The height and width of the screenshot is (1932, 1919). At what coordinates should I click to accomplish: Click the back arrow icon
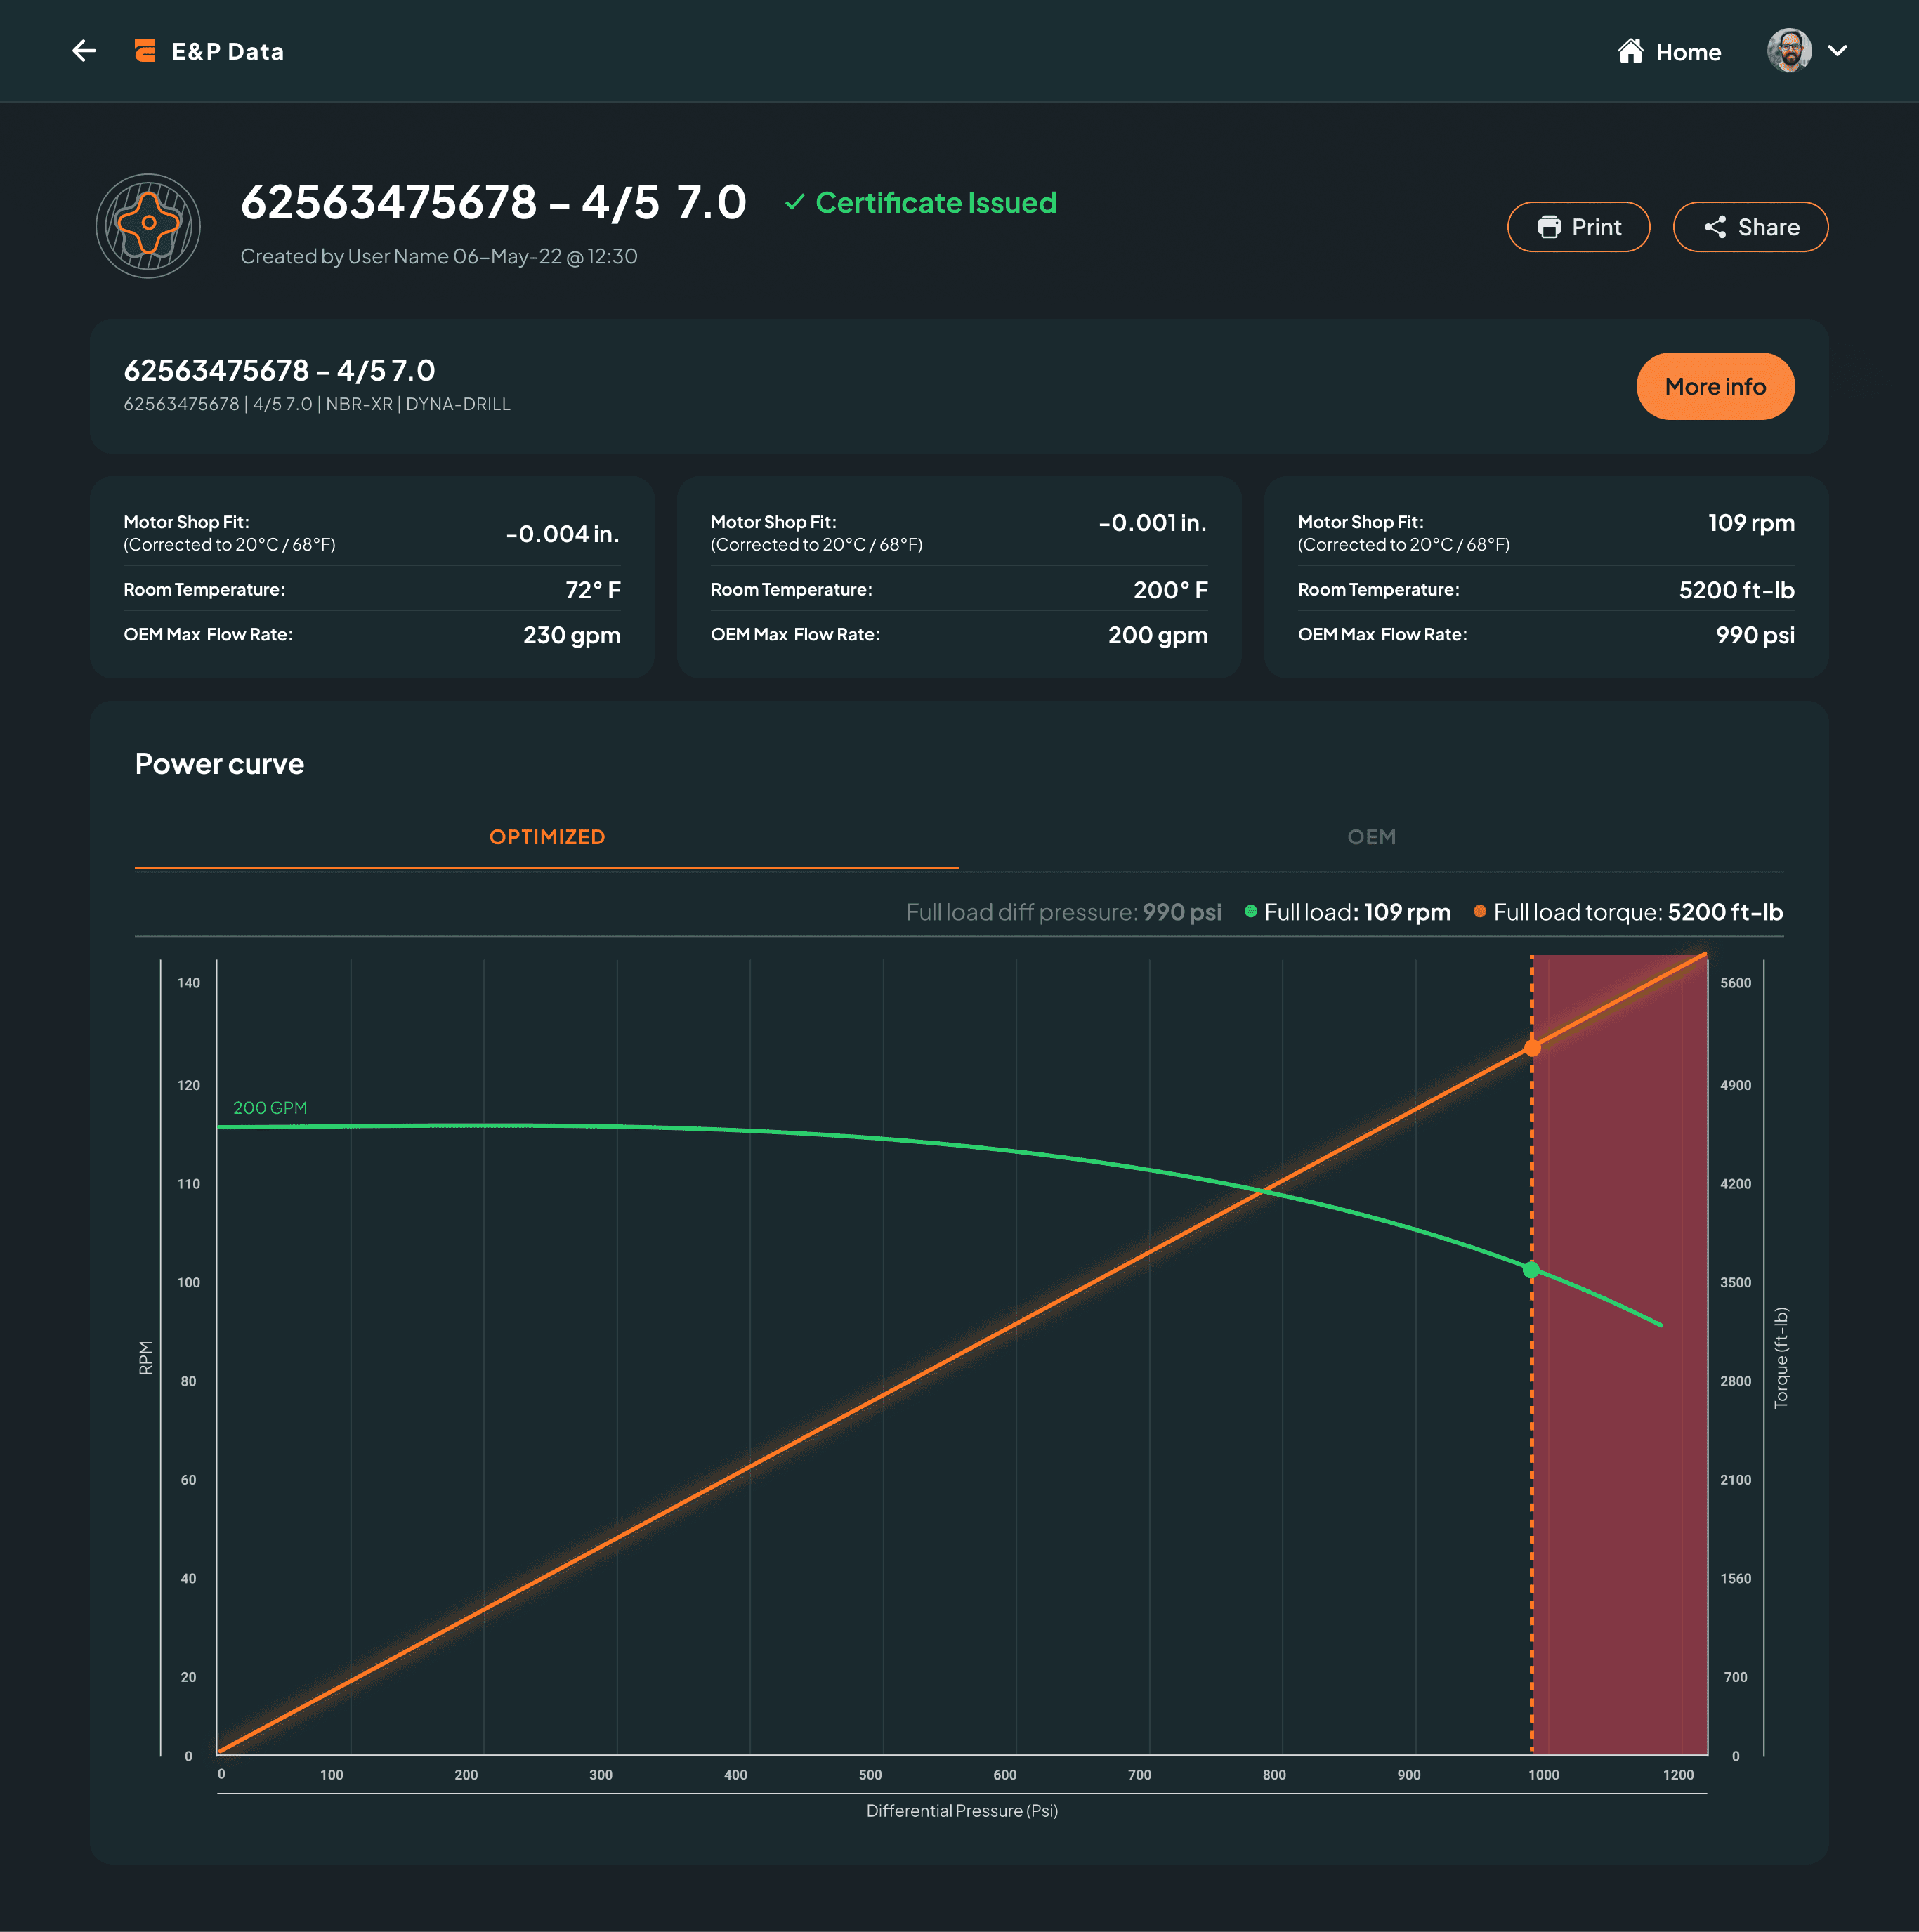[x=84, y=51]
